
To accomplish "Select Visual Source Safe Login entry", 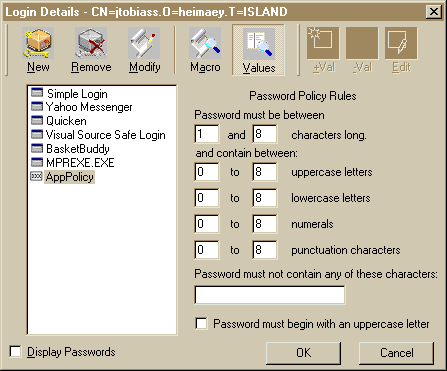I will pyautogui.click(x=105, y=135).
